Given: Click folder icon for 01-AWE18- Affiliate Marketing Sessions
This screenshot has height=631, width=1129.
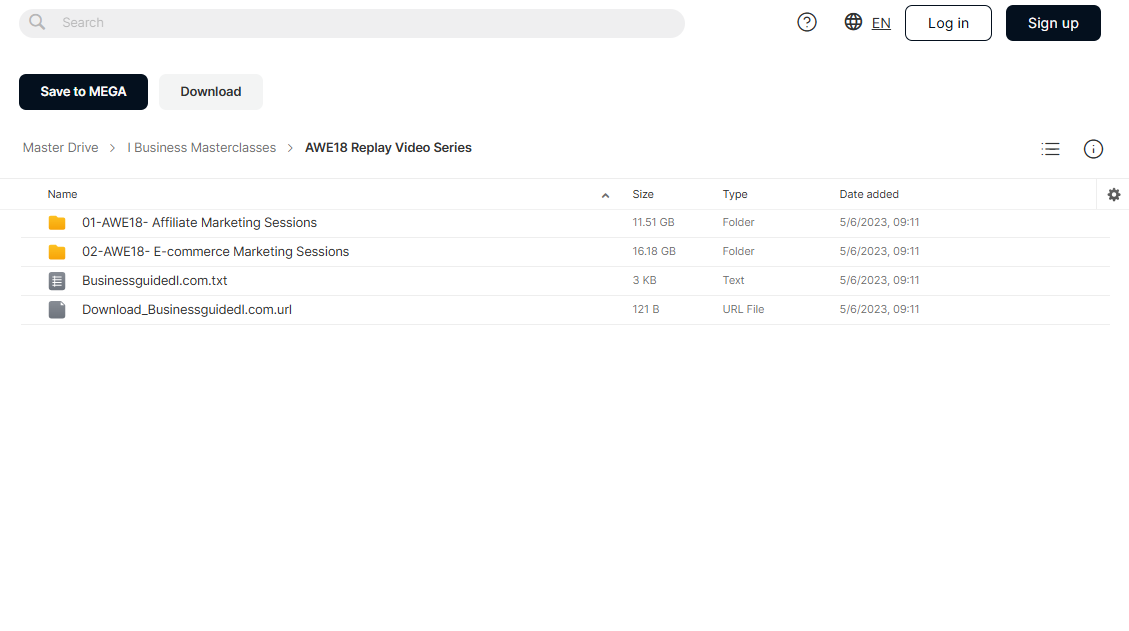Looking at the screenshot, I should (57, 223).
